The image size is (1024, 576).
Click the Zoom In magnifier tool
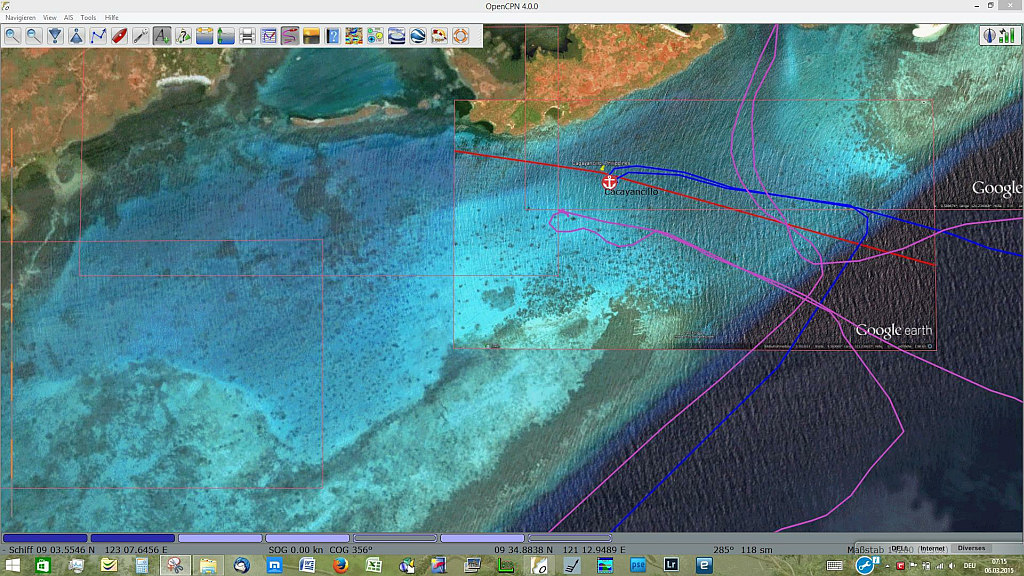pyautogui.click(x=12, y=36)
